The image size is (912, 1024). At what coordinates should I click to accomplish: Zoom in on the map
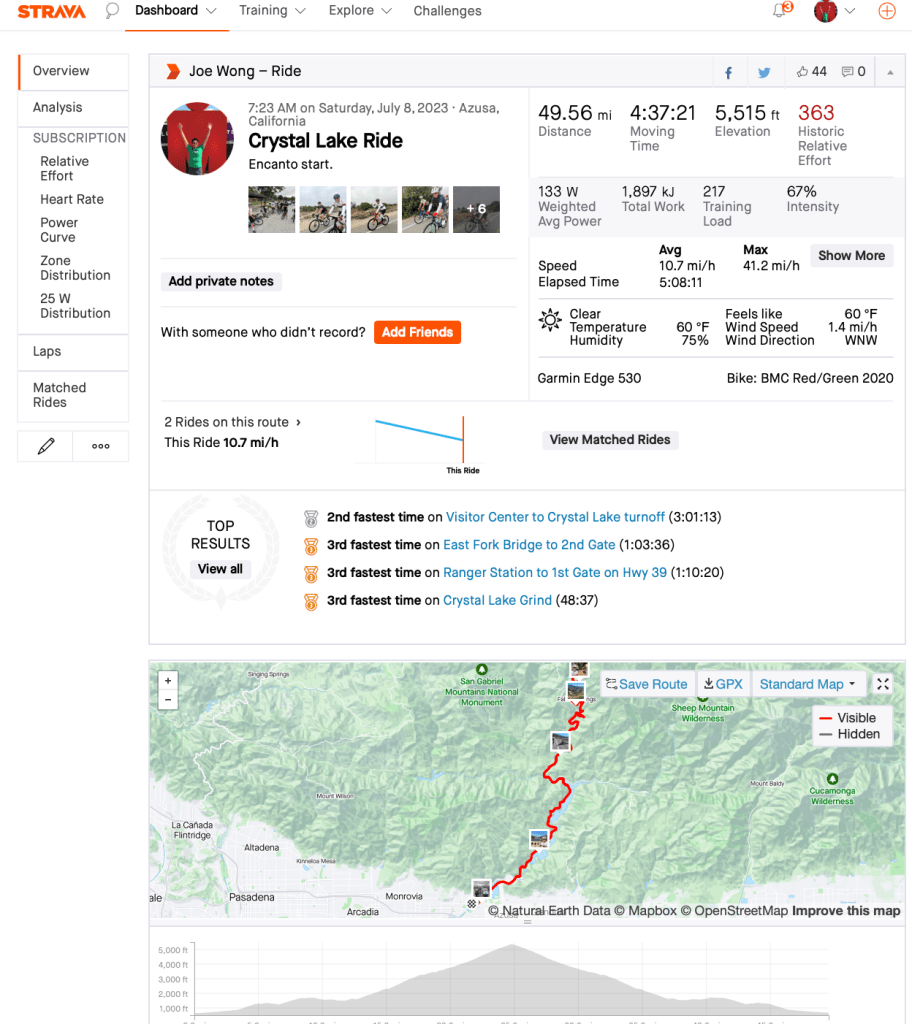(168, 680)
